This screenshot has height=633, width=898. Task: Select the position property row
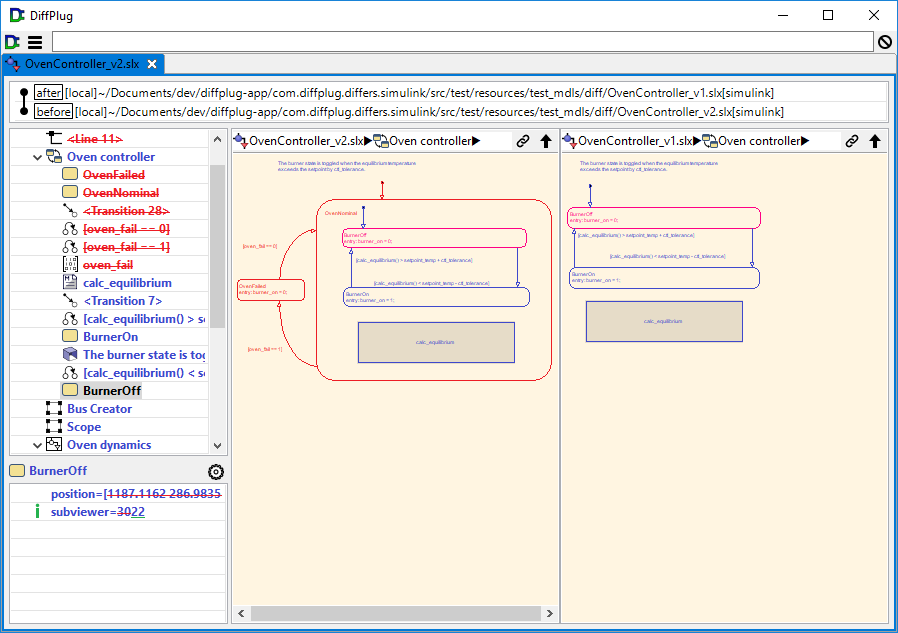click(x=118, y=494)
